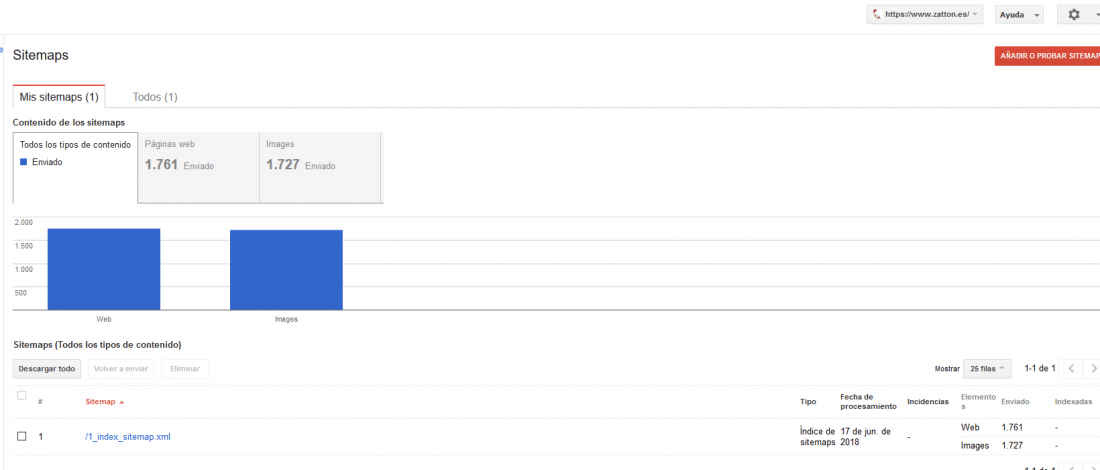Click Añadir o probar sitemap button
This screenshot has width=1100, height=470.
pyautogui.click(x=1047, y=55)
